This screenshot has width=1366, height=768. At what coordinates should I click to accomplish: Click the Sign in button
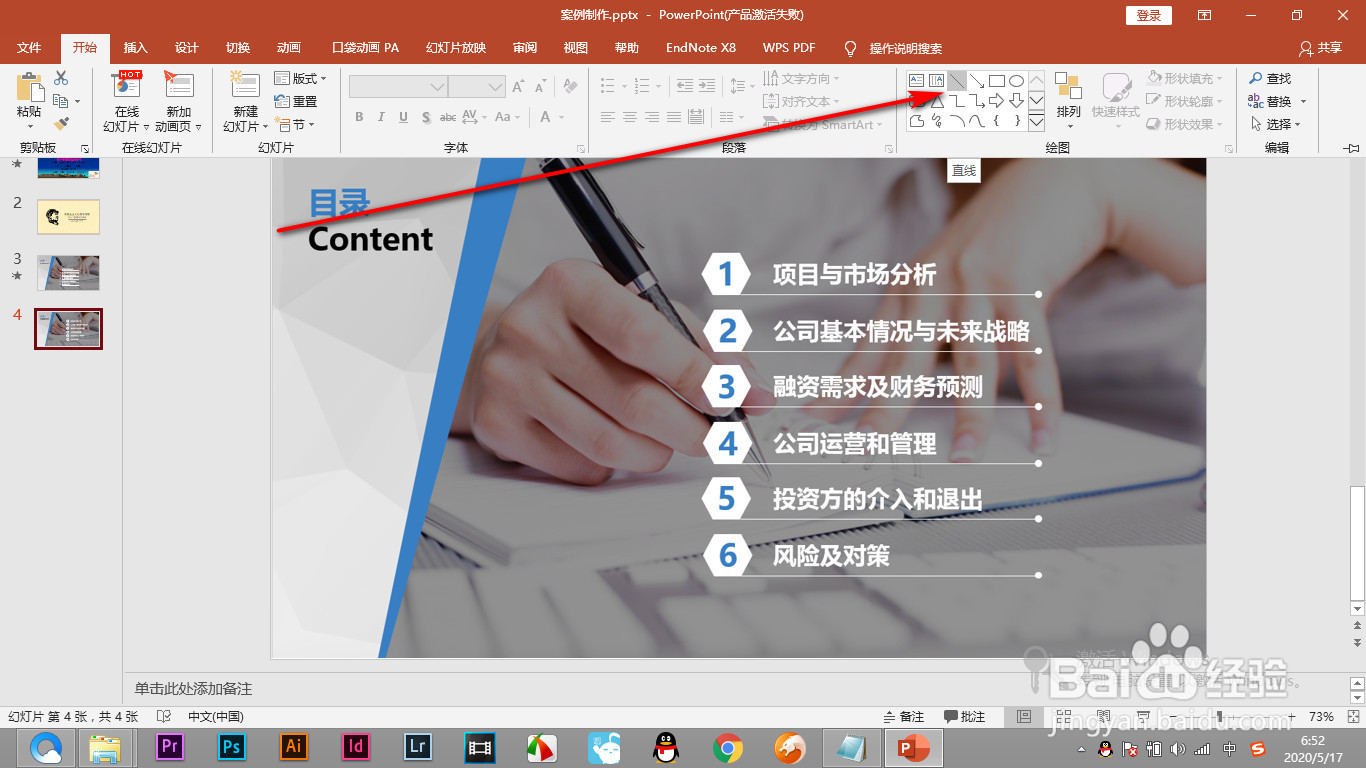point(1149,15)
